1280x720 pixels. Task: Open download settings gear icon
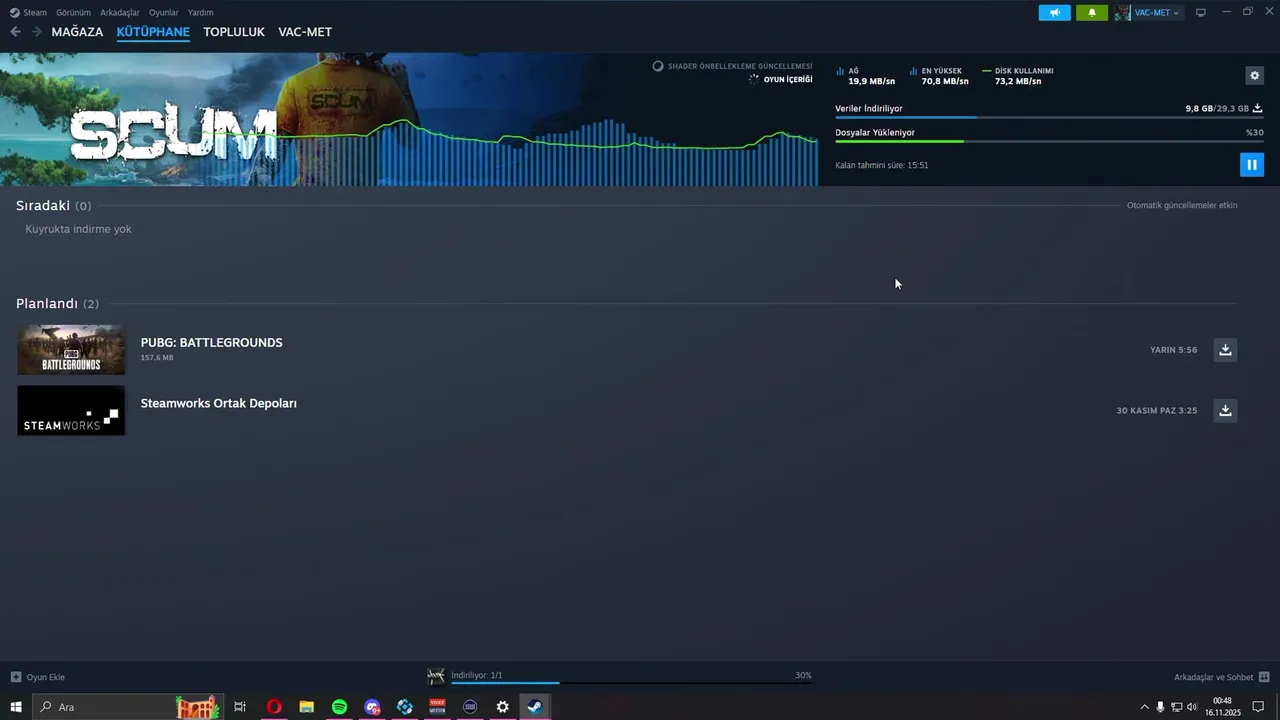coord(1254,75)
